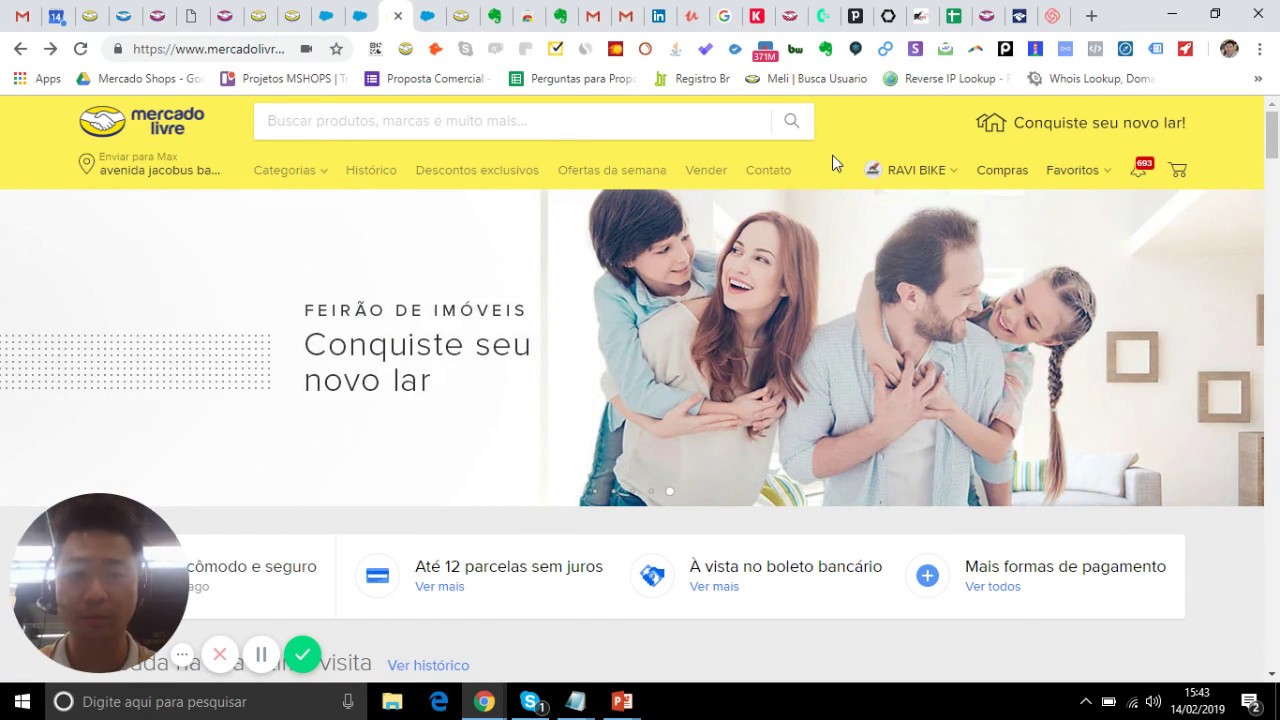Switch to the LinkedIn browser tab
Image resolution: width=1280 pixels, height=720 pixels.
point(658,16)
